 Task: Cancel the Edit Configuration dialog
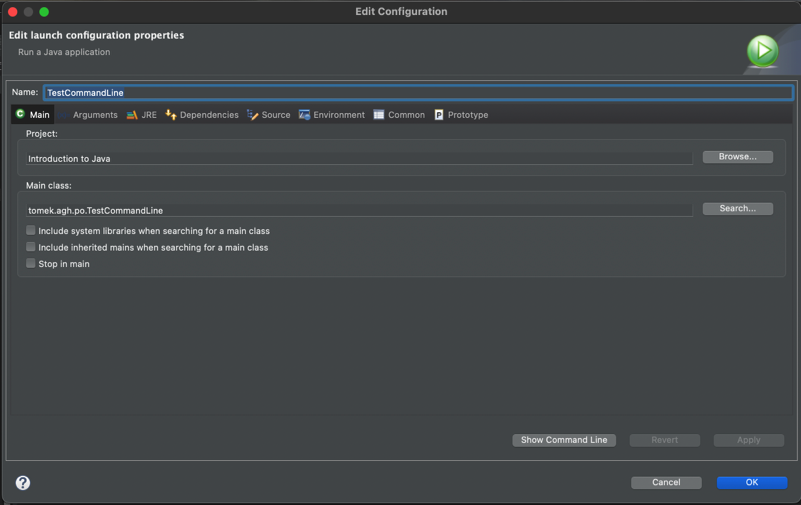point(666,482)
